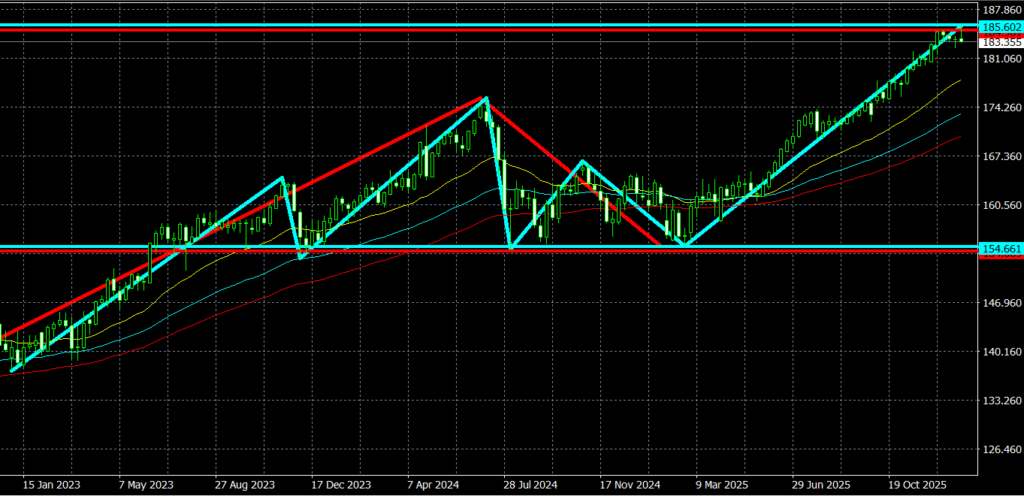Screen dimensions: 1024x496
Task: Click the 19 Oct 2025 date label
Action: pyautogui.click(x=920, y=483)
